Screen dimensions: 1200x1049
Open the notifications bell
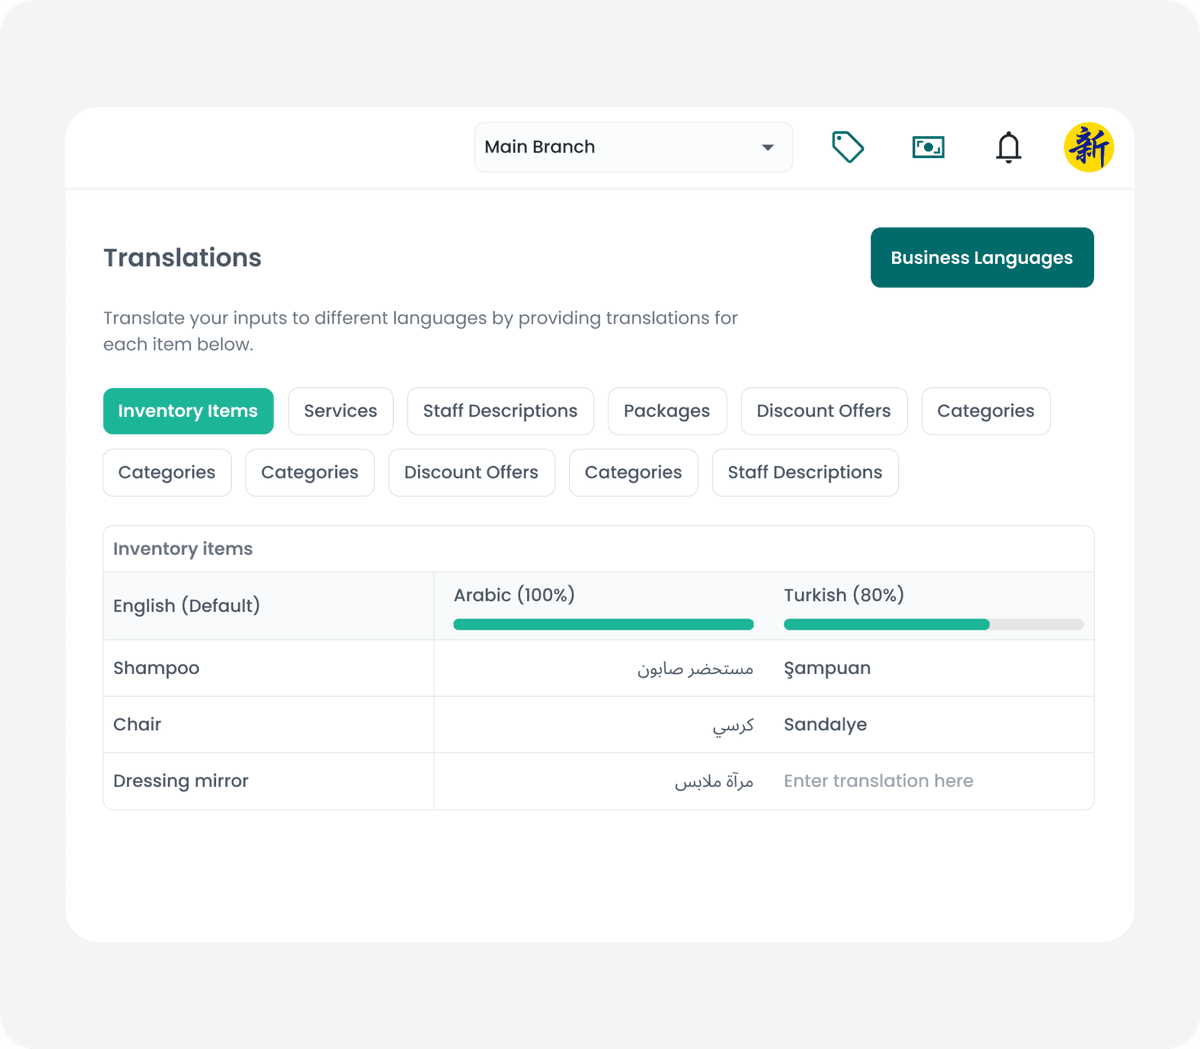[1009, 147]
